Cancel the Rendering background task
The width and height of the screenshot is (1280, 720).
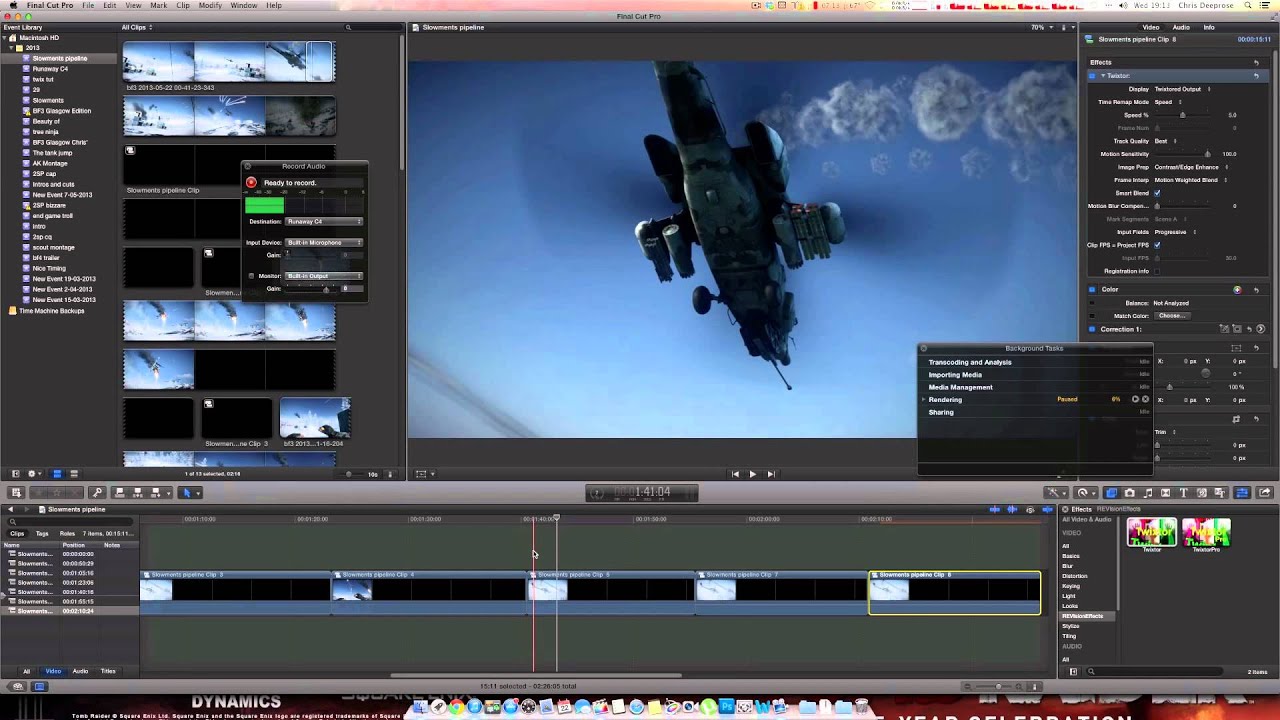tap(1145, 399)
